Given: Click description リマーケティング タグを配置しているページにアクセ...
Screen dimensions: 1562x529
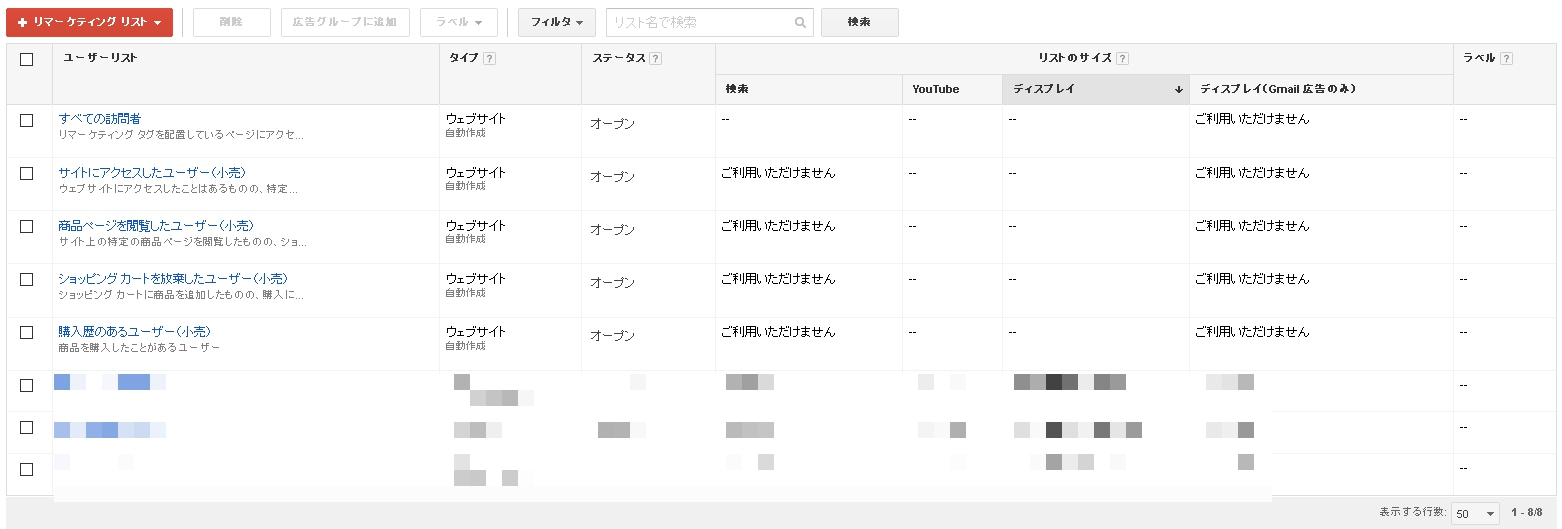Looking at the screenshot, I should 181,134.
